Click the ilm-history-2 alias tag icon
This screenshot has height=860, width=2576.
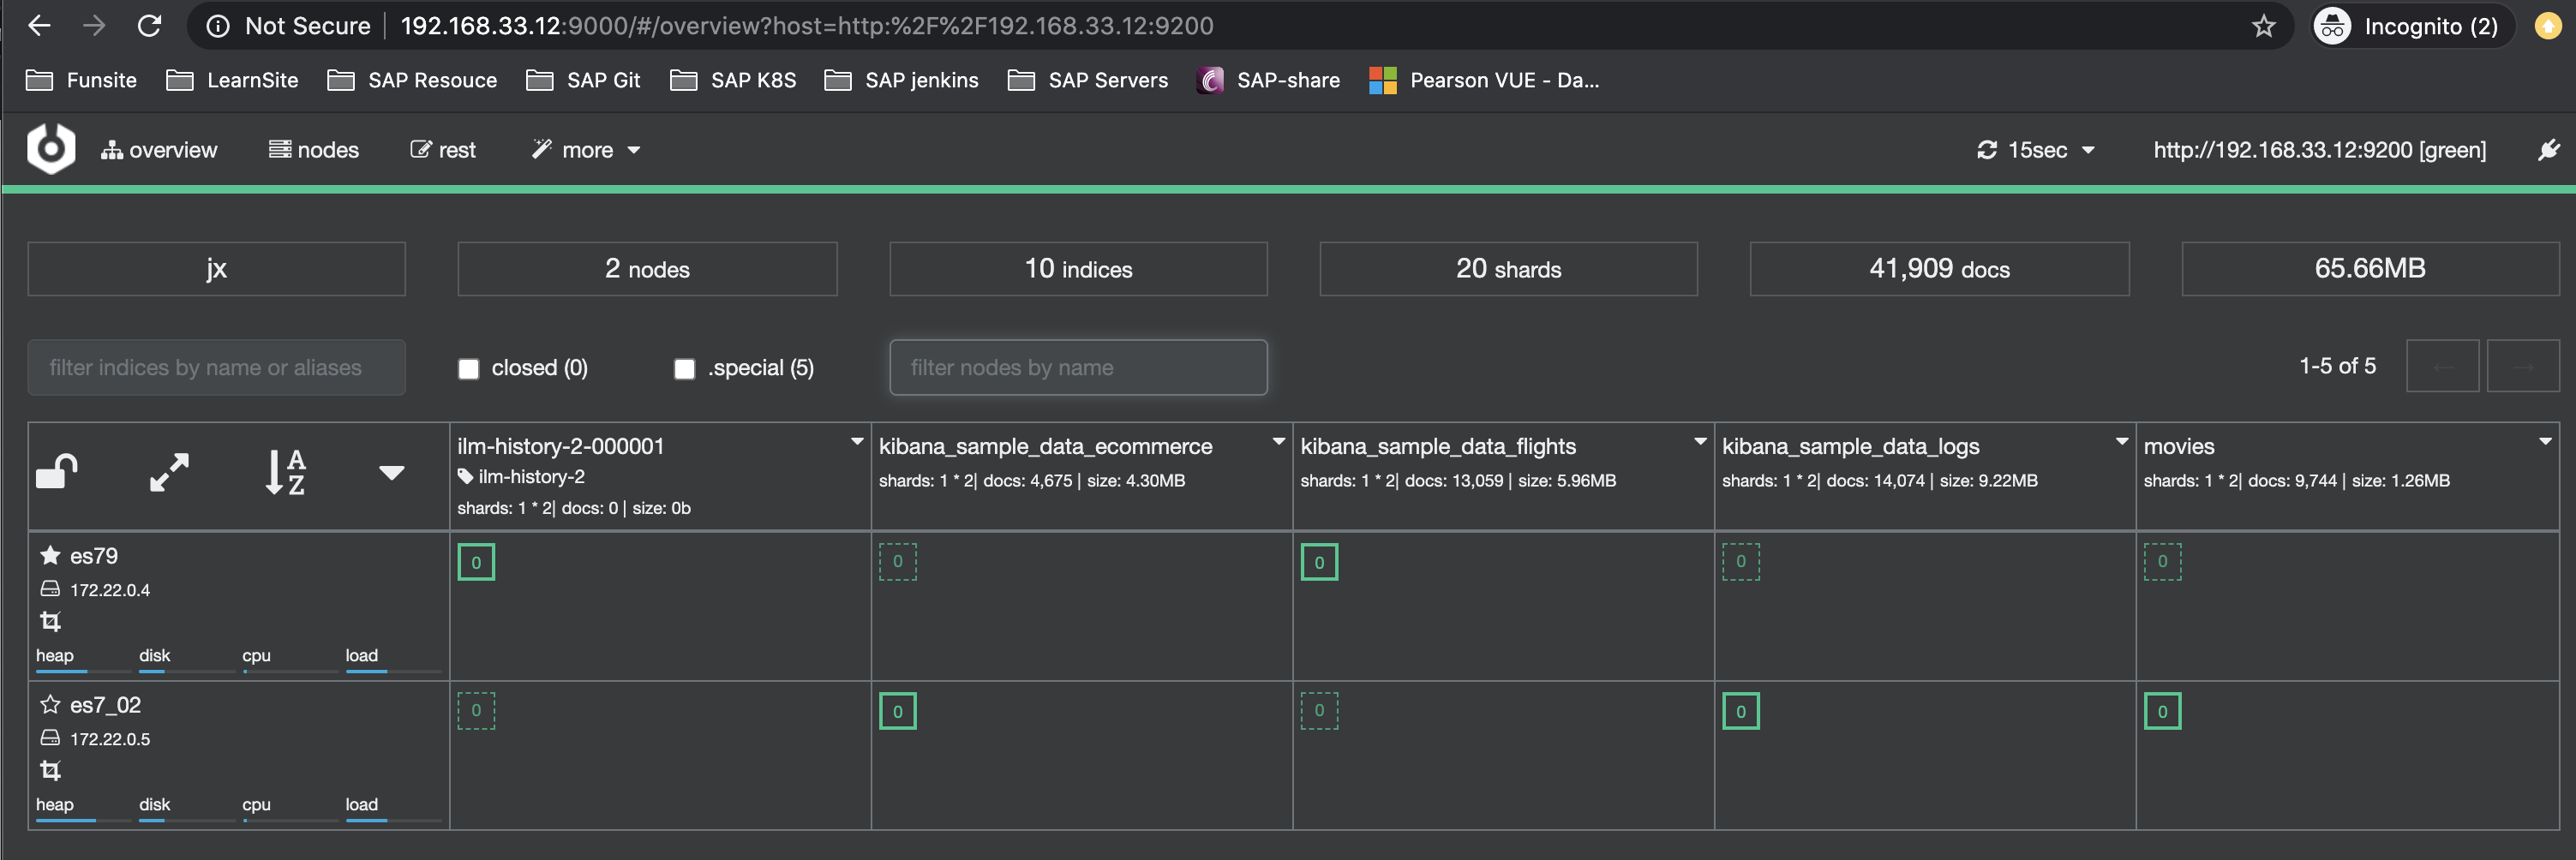465,477
